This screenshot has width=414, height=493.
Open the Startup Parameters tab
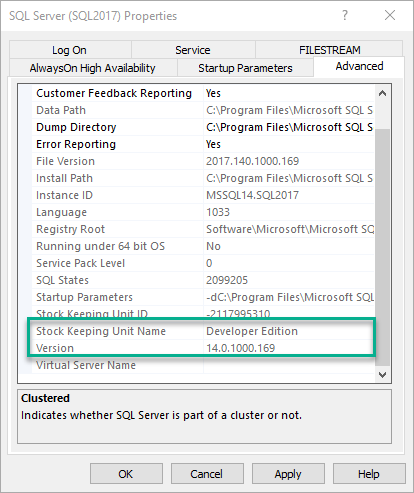point(245,68)
